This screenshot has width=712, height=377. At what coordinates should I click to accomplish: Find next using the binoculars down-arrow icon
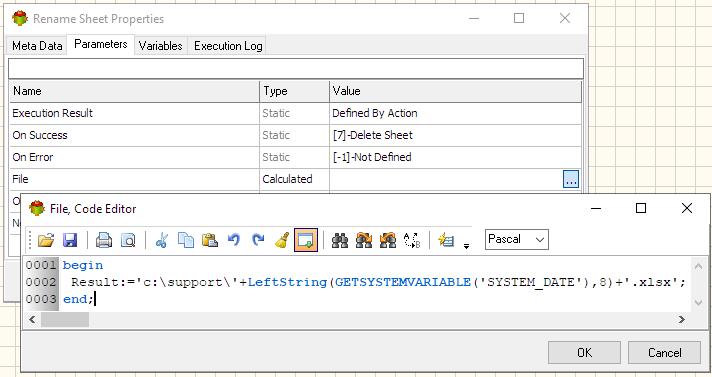point(364,240)
